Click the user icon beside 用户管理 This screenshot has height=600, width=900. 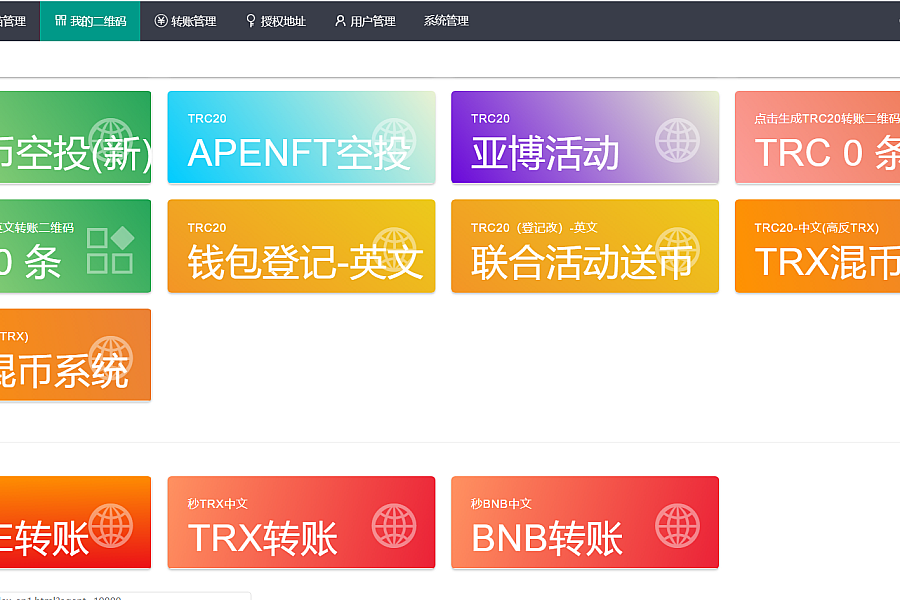(x=340, y=21)
